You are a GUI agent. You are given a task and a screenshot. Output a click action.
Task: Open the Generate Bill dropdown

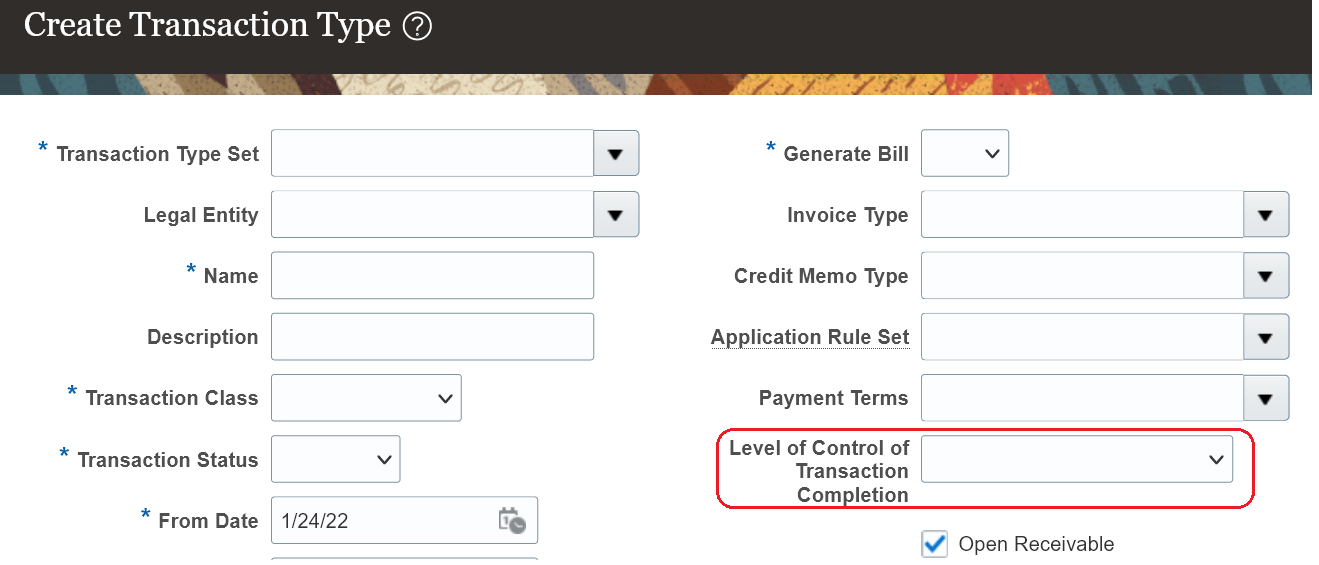964,154
